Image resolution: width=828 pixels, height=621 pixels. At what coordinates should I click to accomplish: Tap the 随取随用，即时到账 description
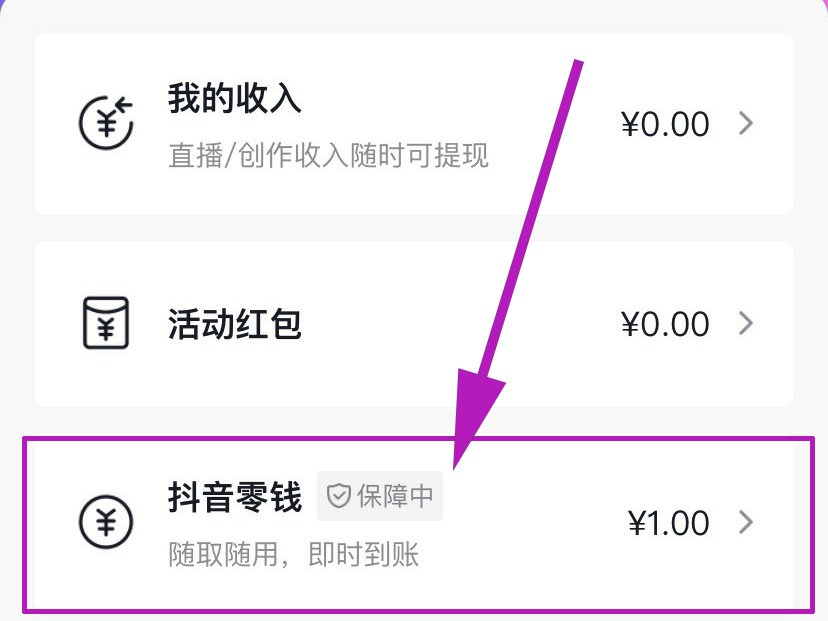click(x=293, y=554)
